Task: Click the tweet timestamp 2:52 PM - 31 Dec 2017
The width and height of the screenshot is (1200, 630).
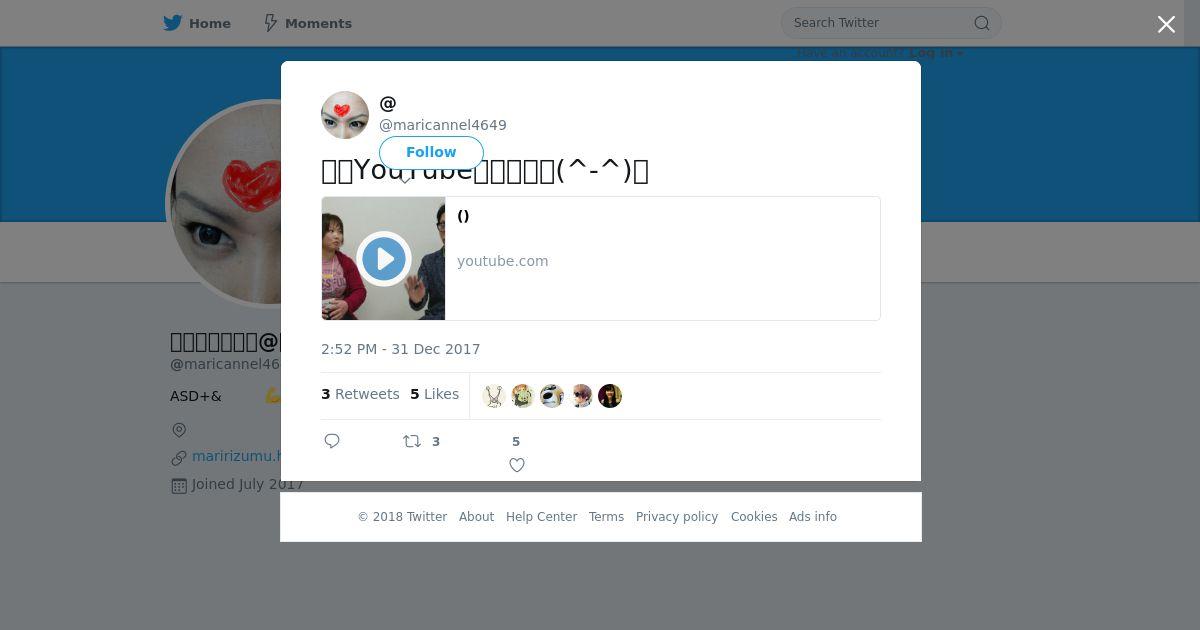Action: 400,349
